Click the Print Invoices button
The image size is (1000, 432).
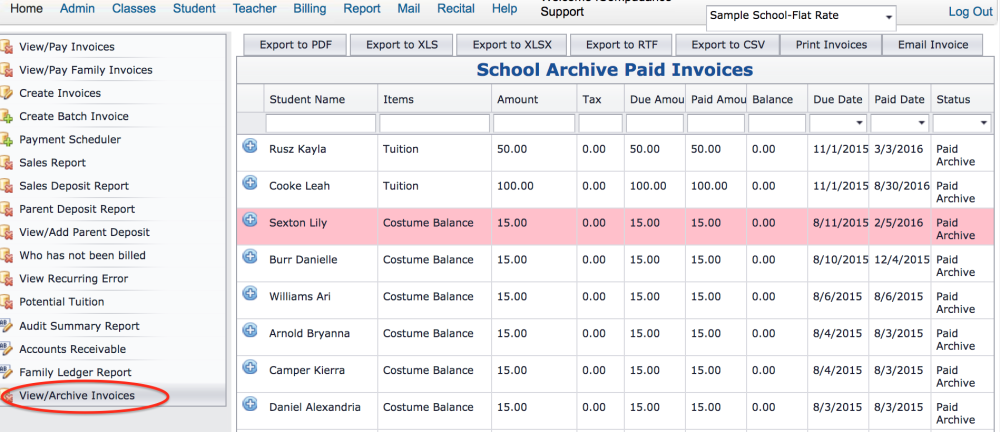click(x=832, y=45)
